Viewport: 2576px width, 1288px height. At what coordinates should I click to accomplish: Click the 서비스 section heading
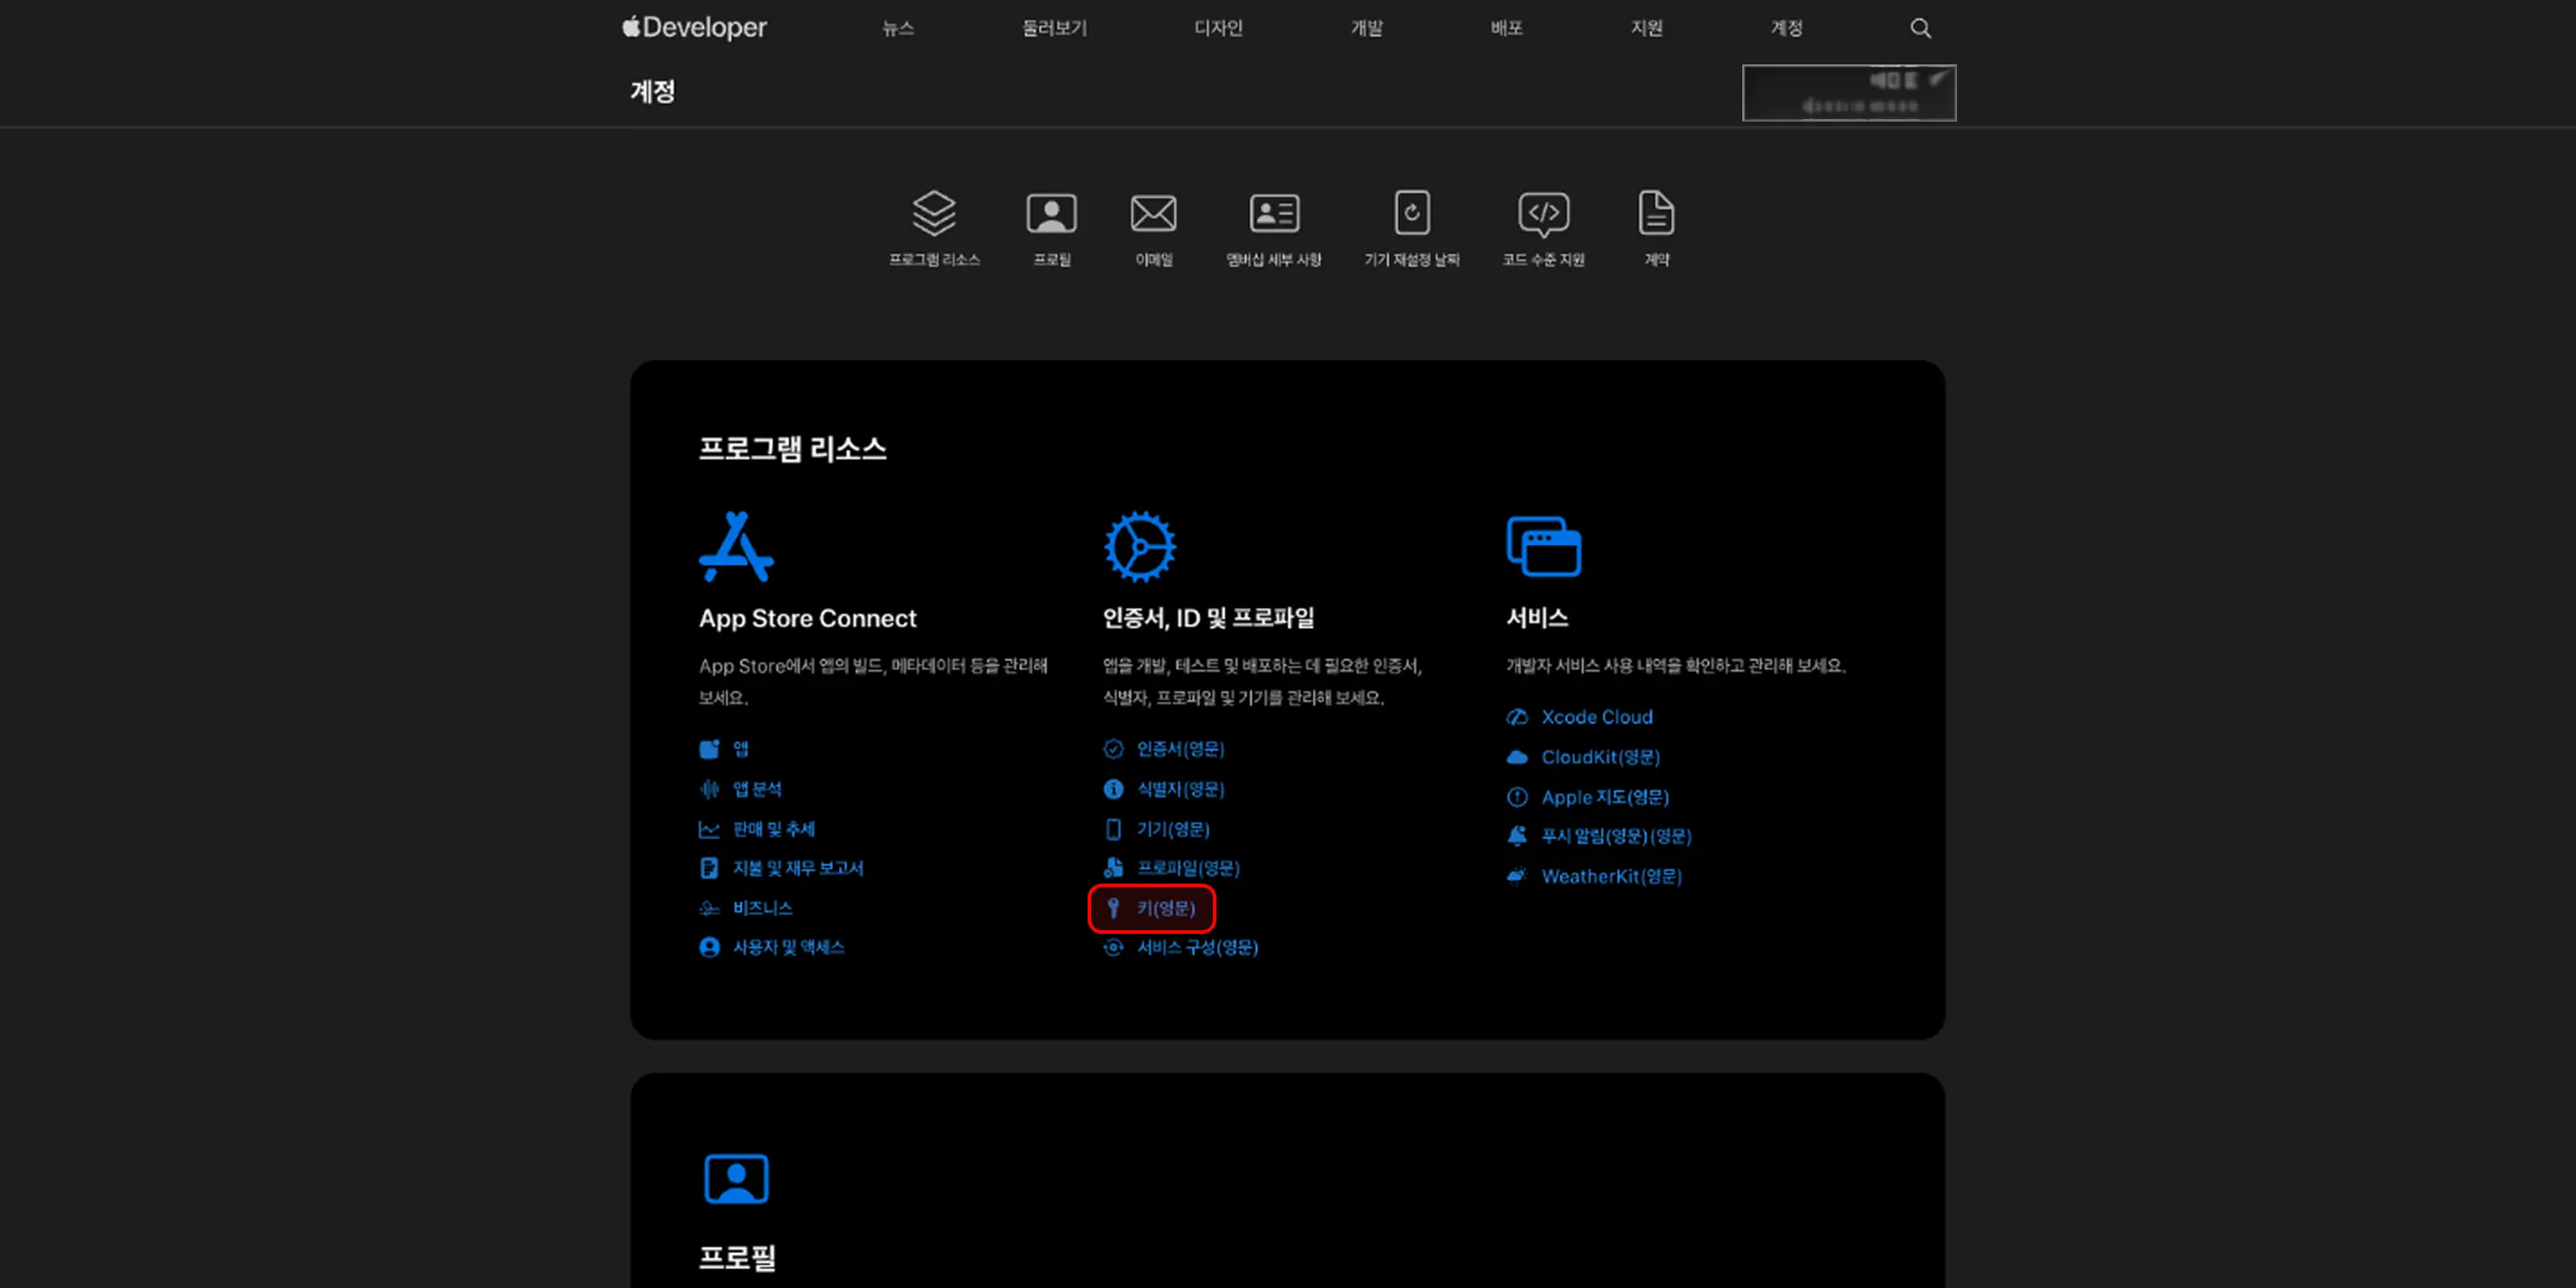1537,618
